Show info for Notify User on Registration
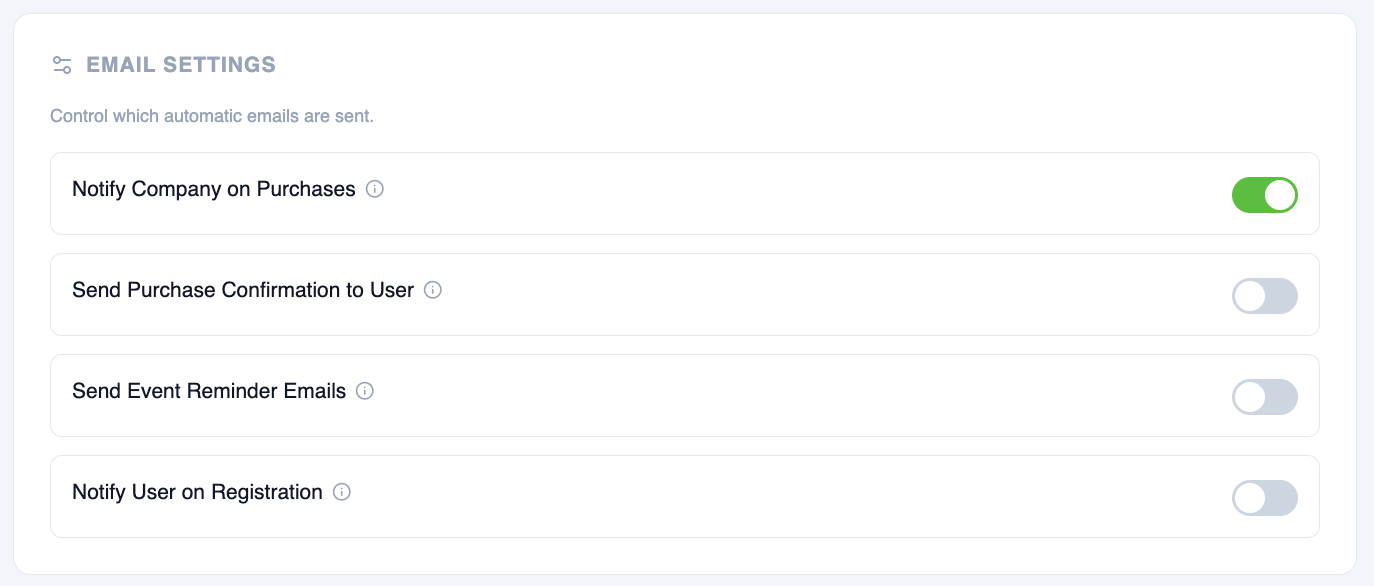 click(x=342, y=492)
